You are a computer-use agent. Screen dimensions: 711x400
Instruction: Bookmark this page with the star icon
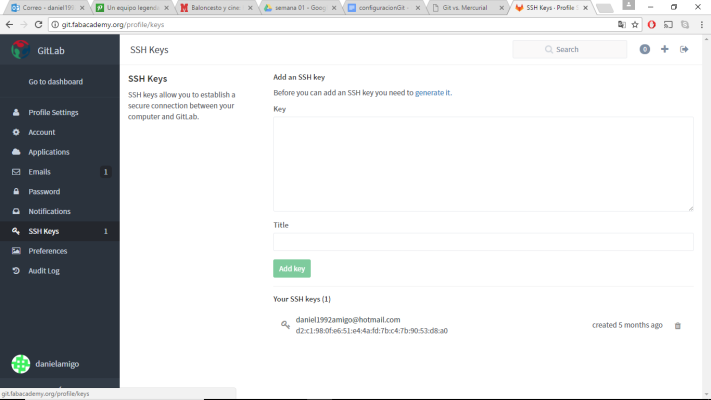point(635,24)
